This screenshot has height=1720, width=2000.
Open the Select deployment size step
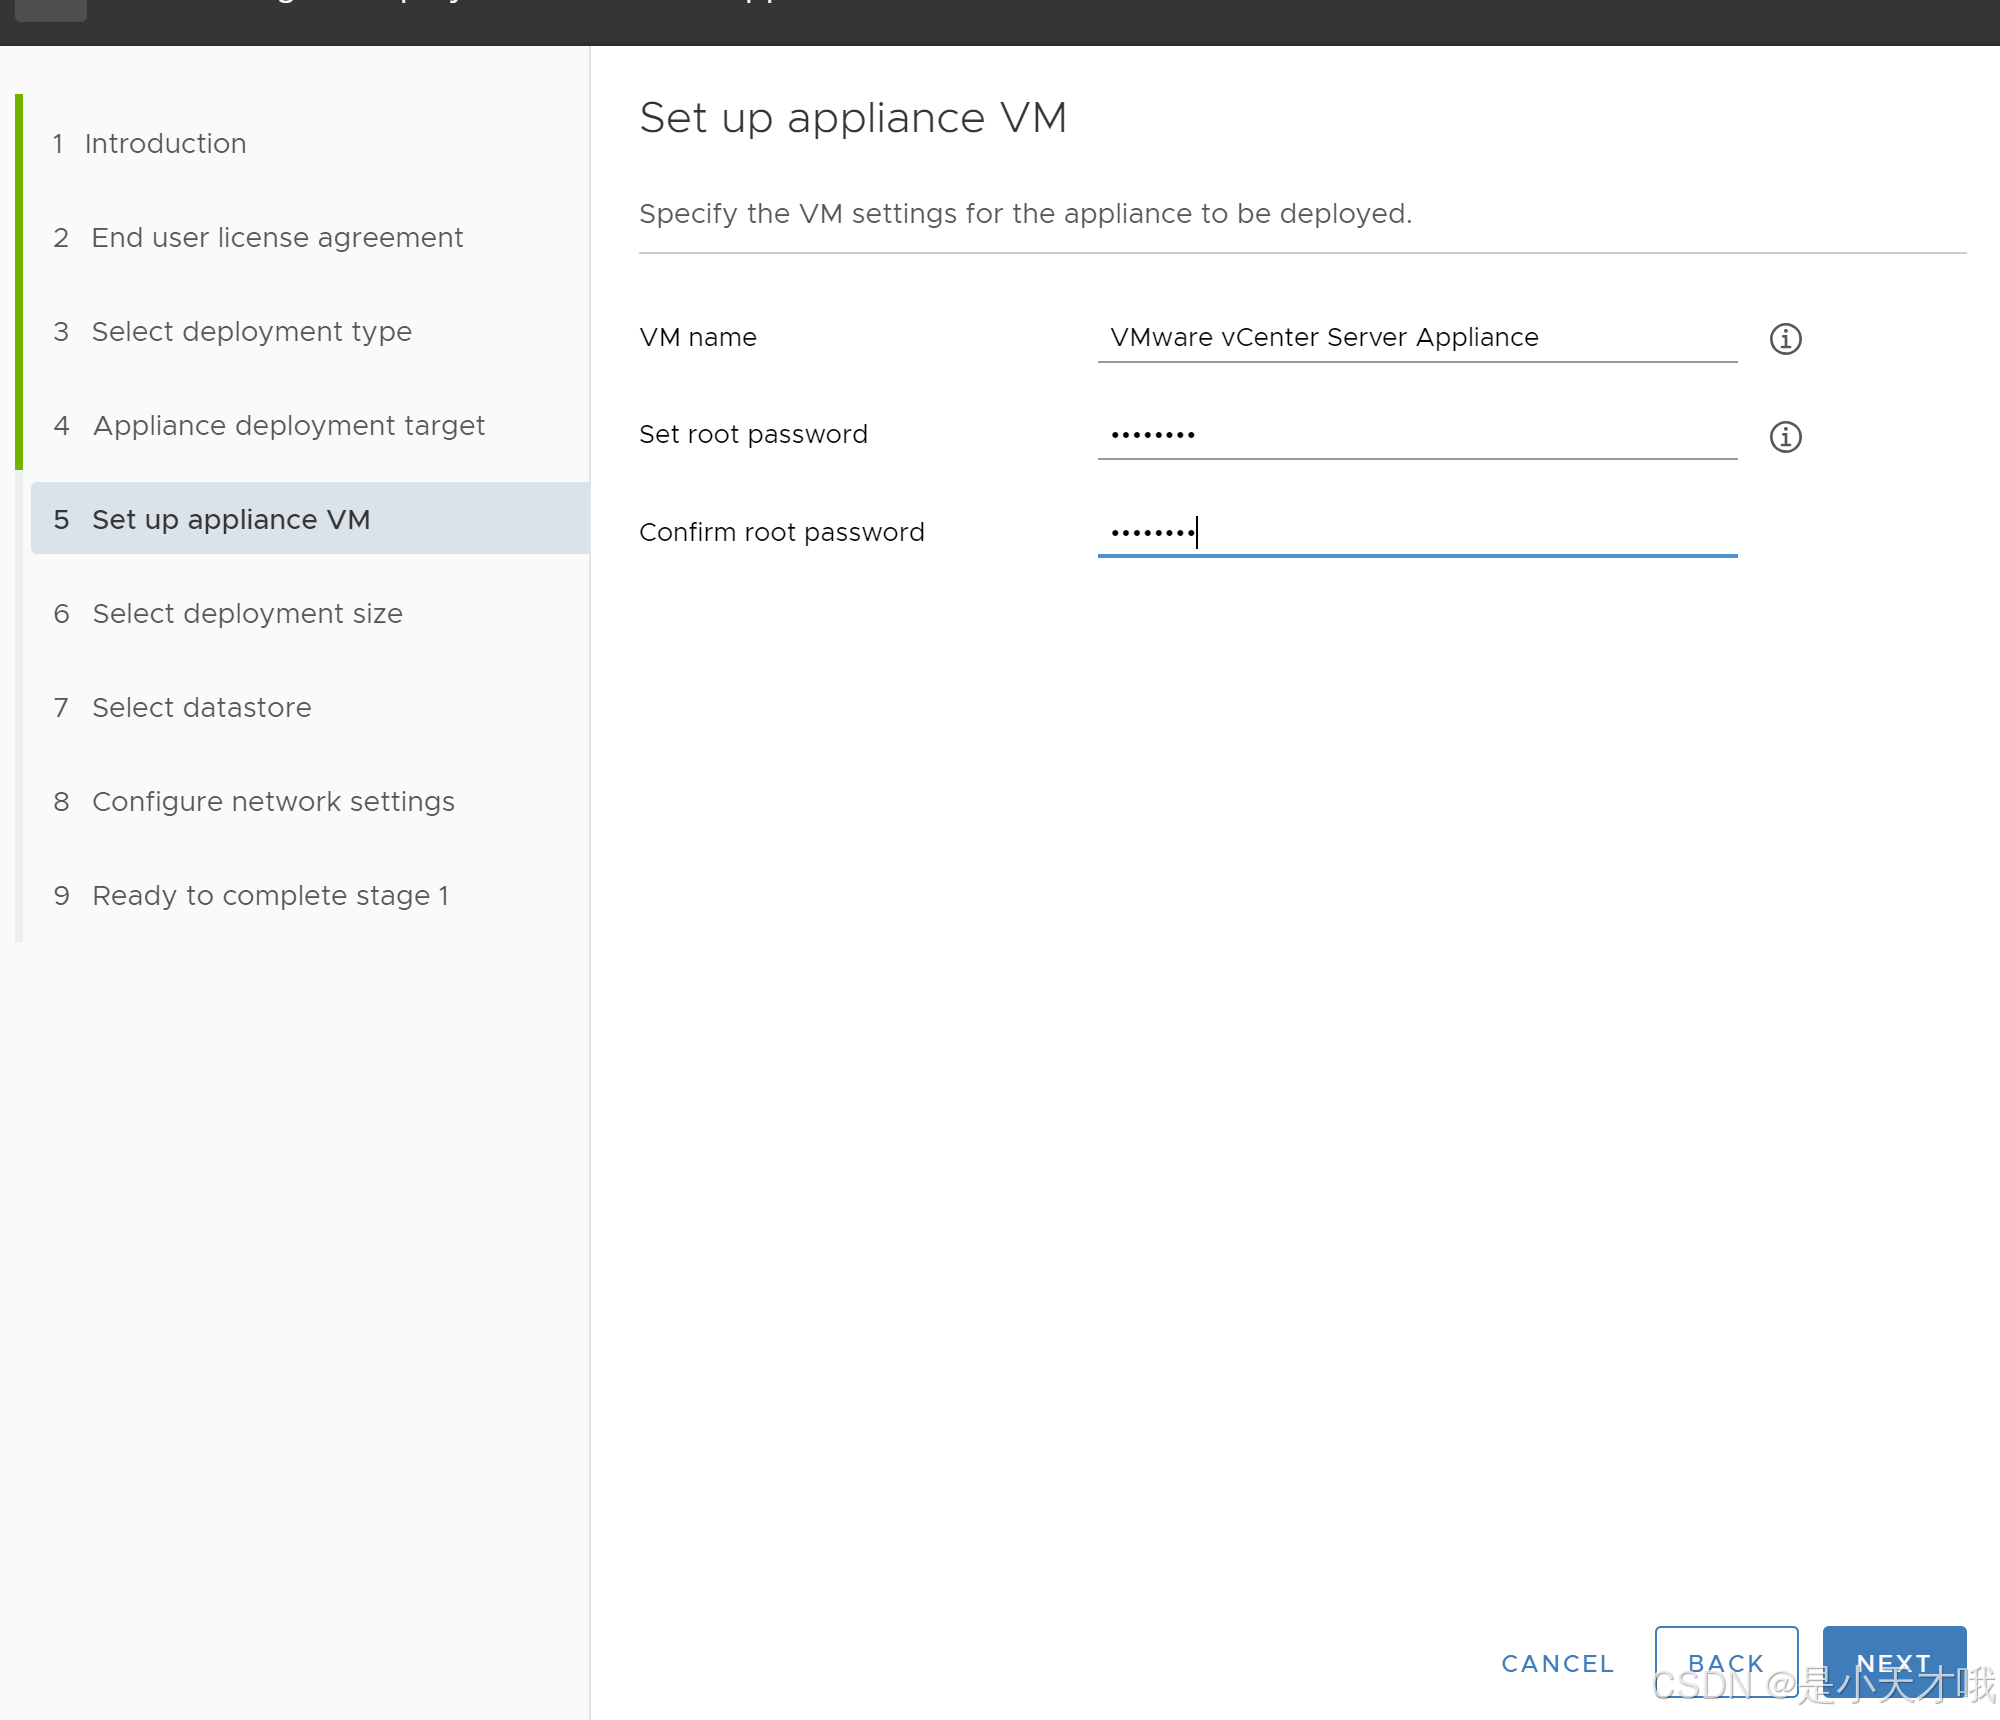[x=247, y=613]
